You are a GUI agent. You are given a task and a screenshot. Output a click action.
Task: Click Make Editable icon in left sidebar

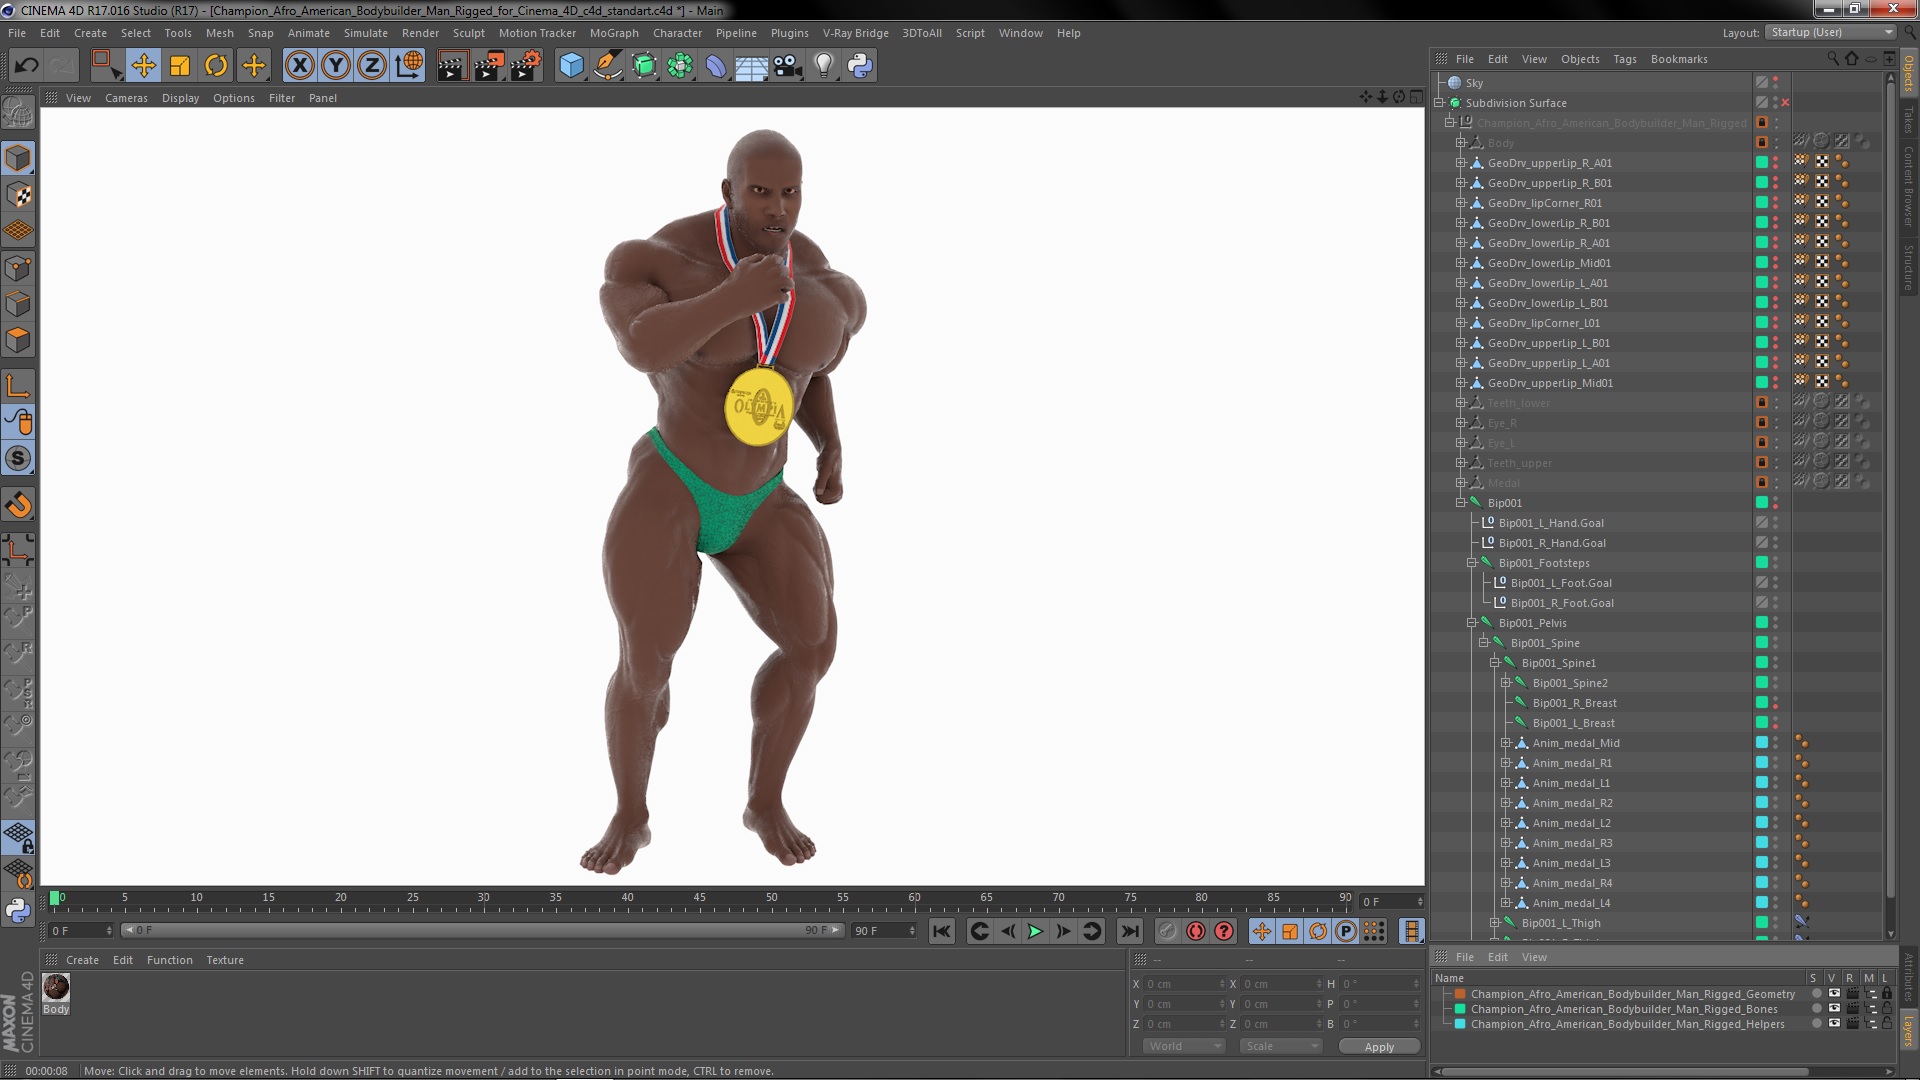point(18,112)
